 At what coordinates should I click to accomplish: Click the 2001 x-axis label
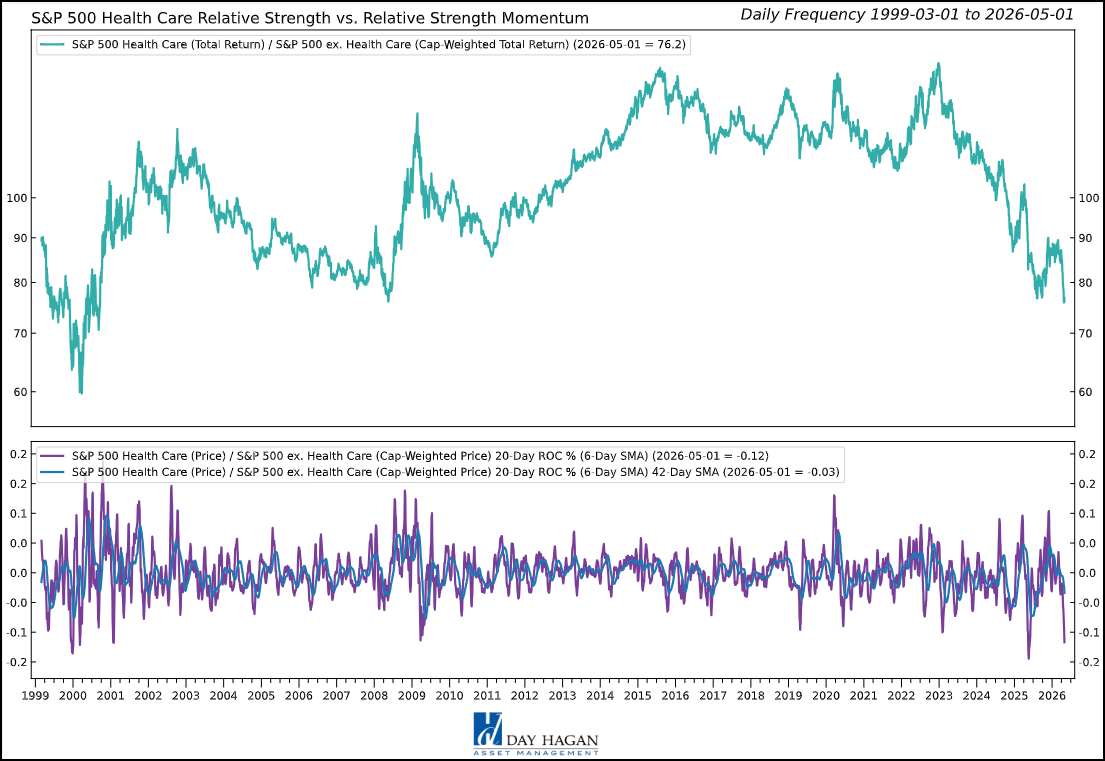tap(111, 695)
